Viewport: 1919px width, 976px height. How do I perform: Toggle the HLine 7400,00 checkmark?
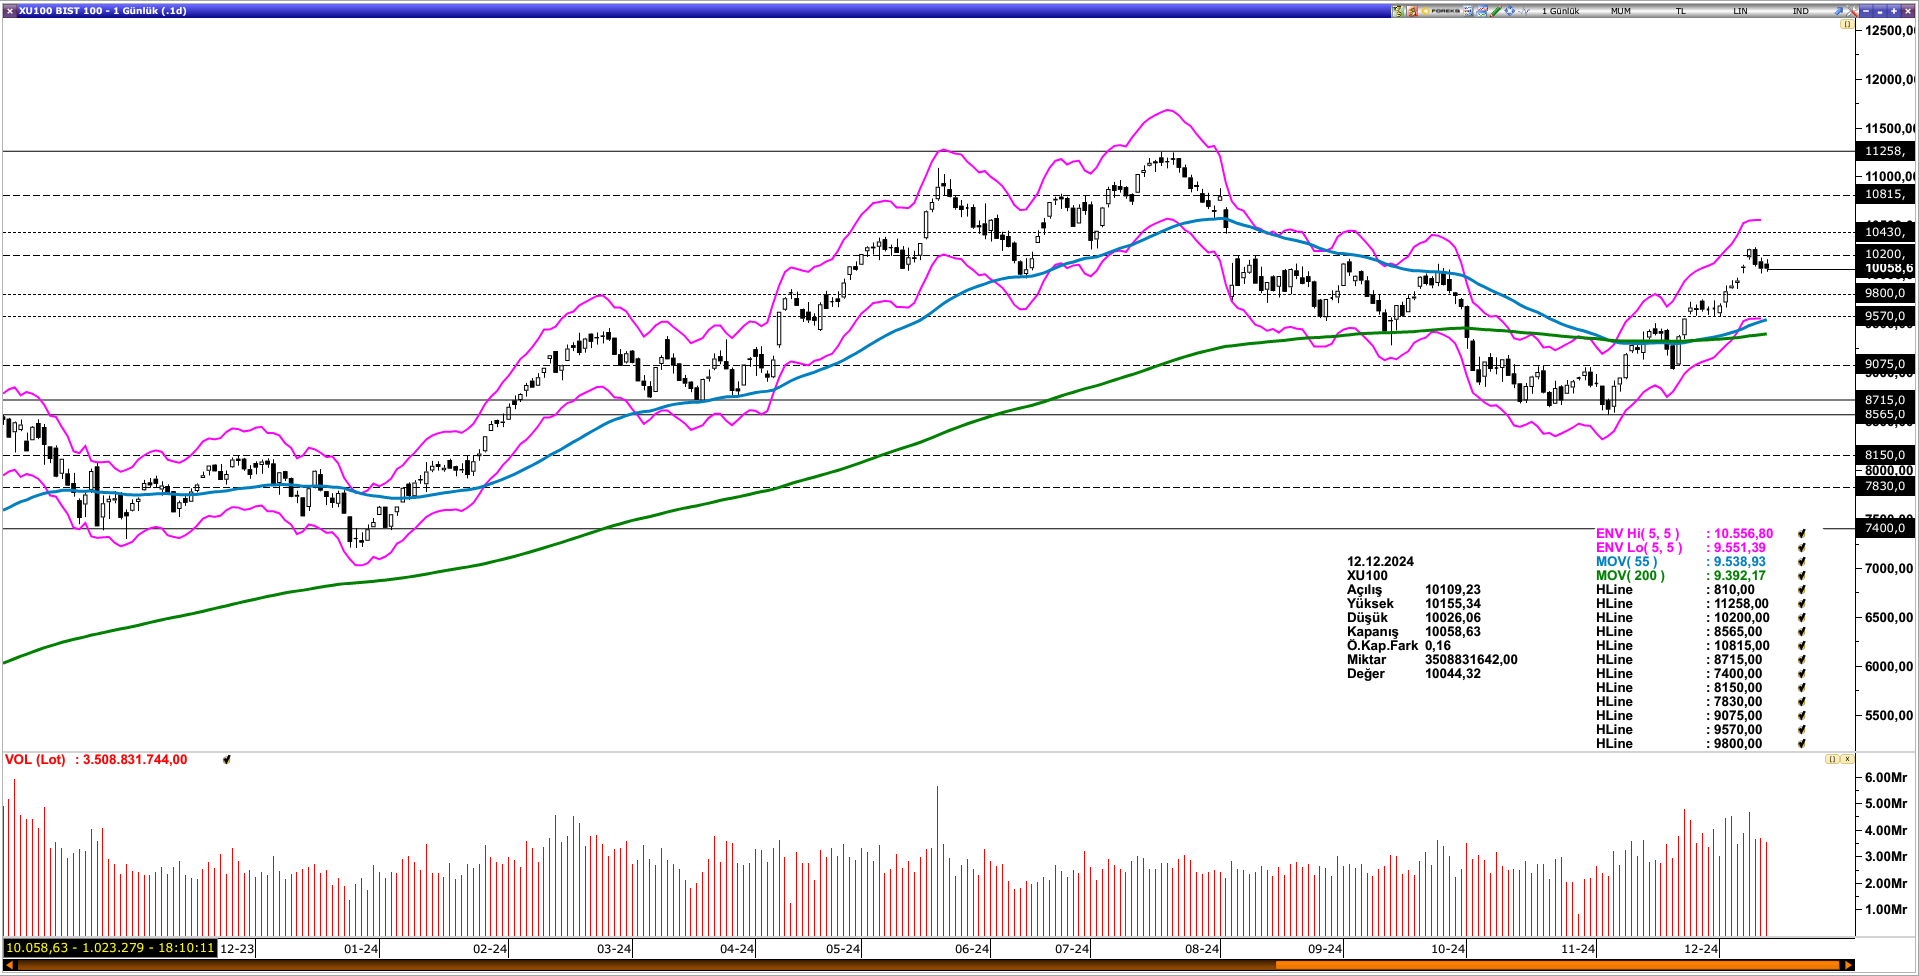click(1801, 674)
